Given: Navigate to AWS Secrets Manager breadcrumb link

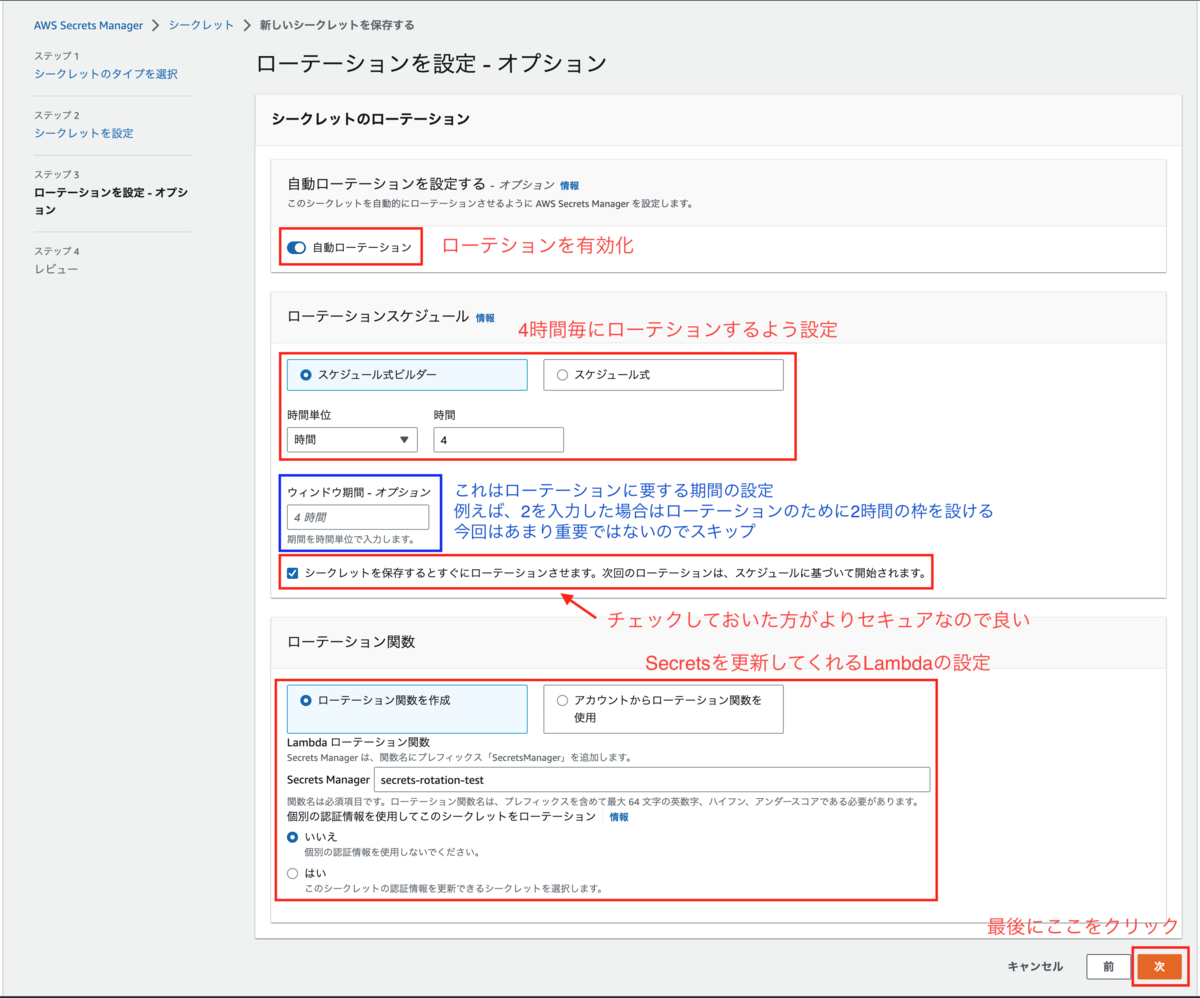Looking at the screenshot, I should tap(88, 25).
